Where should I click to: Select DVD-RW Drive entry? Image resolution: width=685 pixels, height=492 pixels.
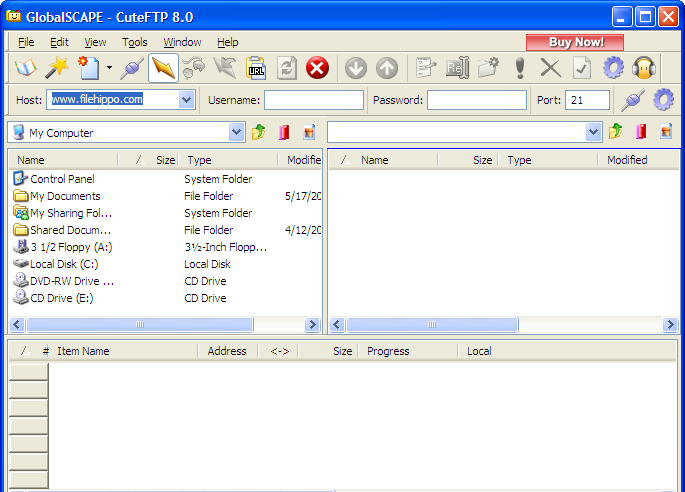(x=64, y=281)
